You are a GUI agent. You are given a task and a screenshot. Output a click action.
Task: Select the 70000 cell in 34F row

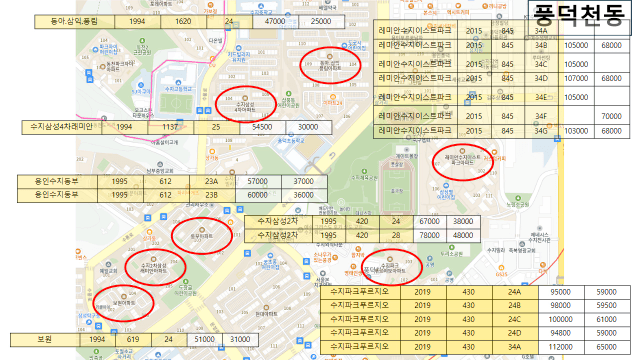coord(612,116)
